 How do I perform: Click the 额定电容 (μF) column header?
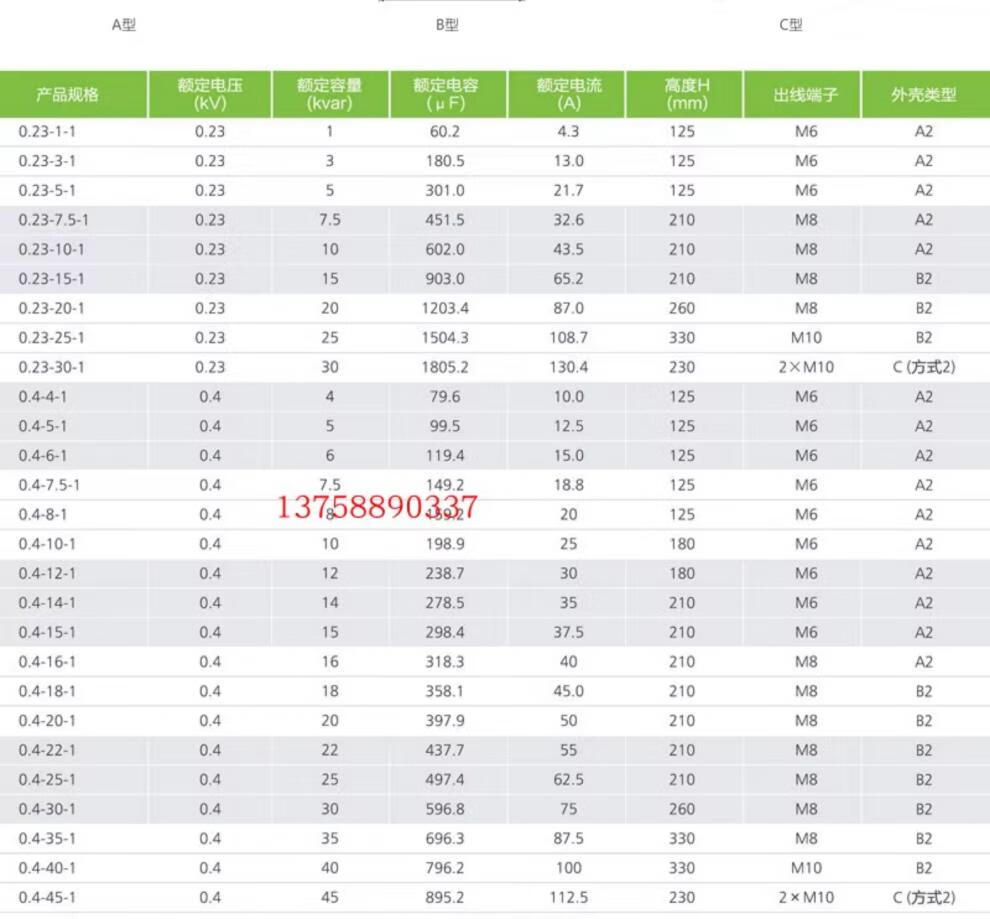click(446, 94)
